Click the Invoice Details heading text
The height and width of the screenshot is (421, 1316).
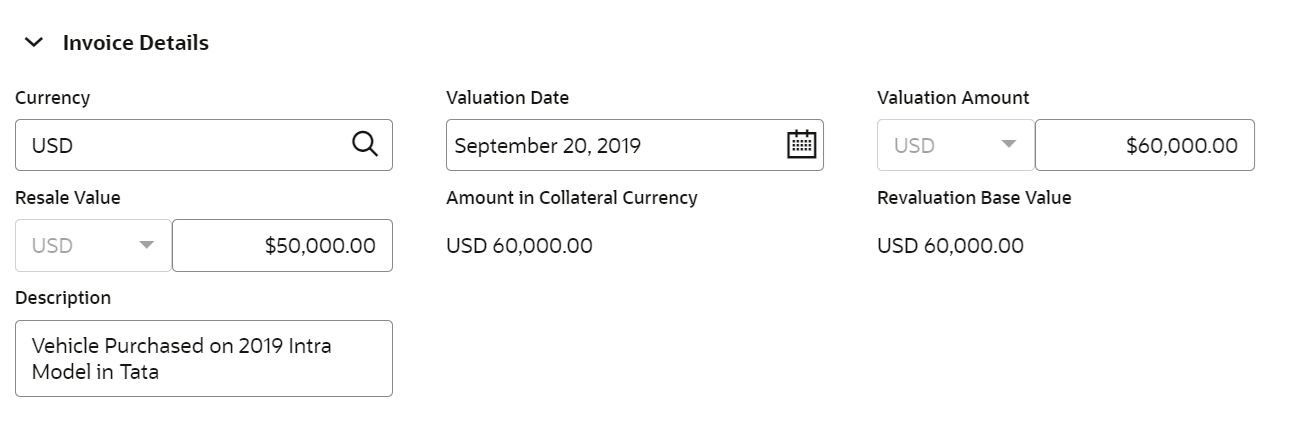[x=135, y=43]
